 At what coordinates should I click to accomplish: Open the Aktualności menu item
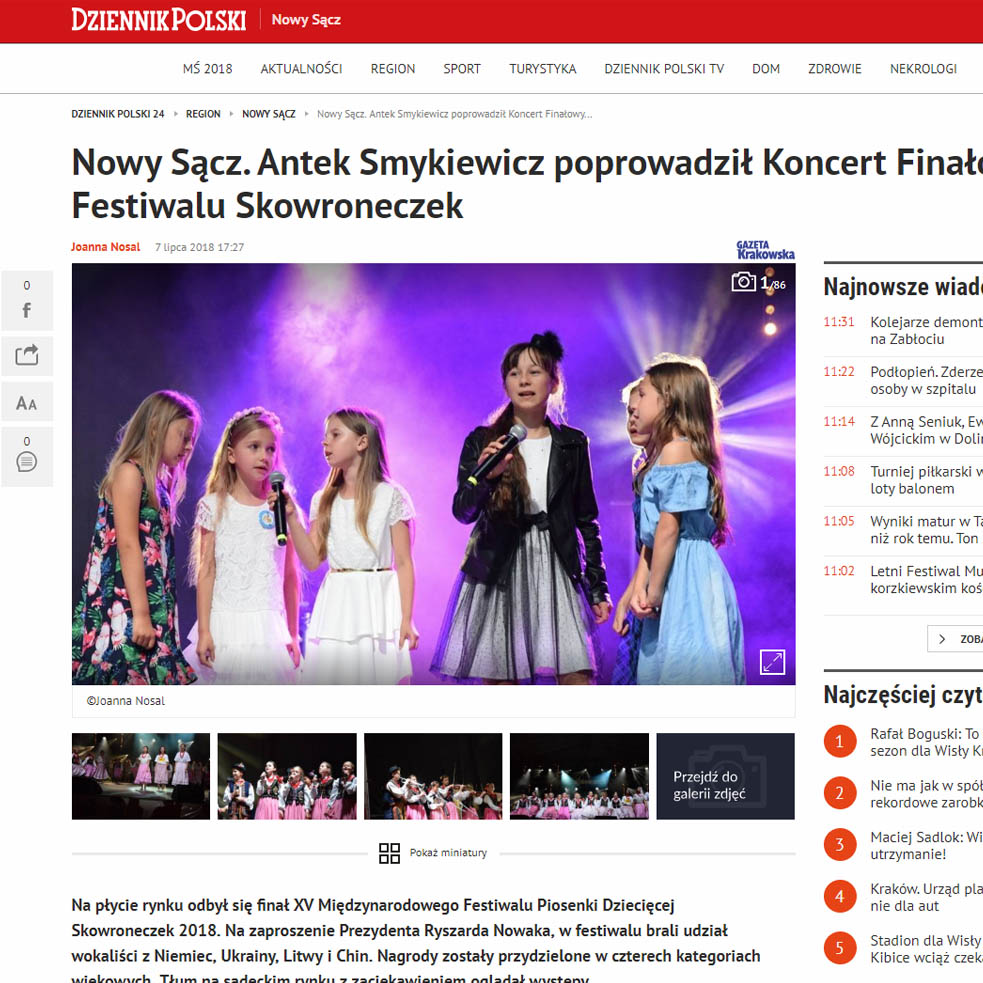(x=301, y=69)
